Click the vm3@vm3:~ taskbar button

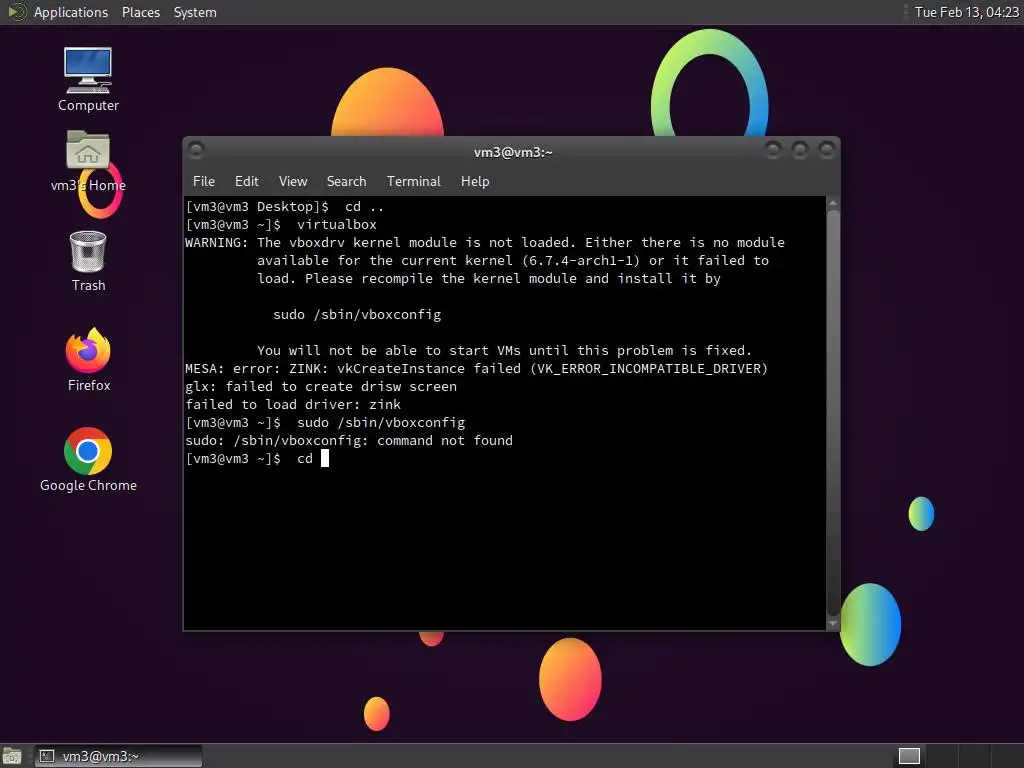pyautogui.click(x=118, y=756)
